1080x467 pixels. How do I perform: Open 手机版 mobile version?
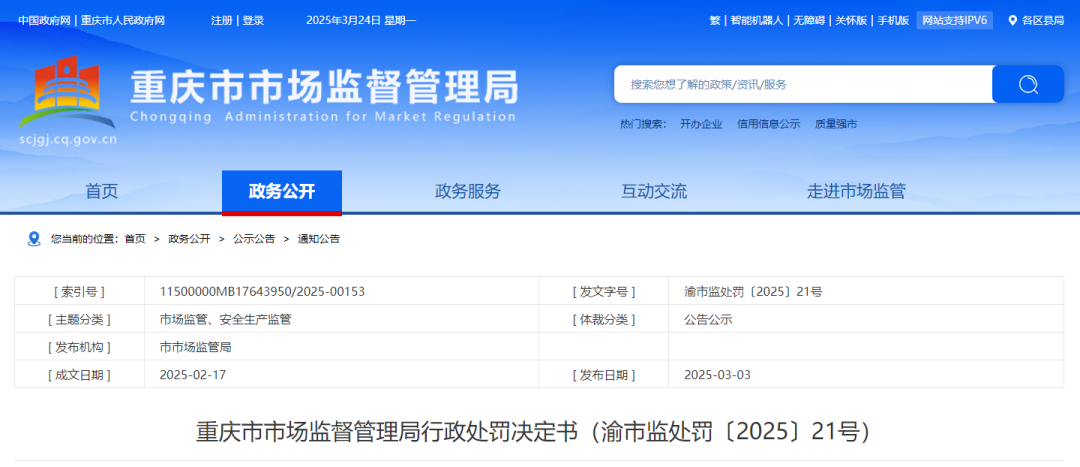(893, 21)
